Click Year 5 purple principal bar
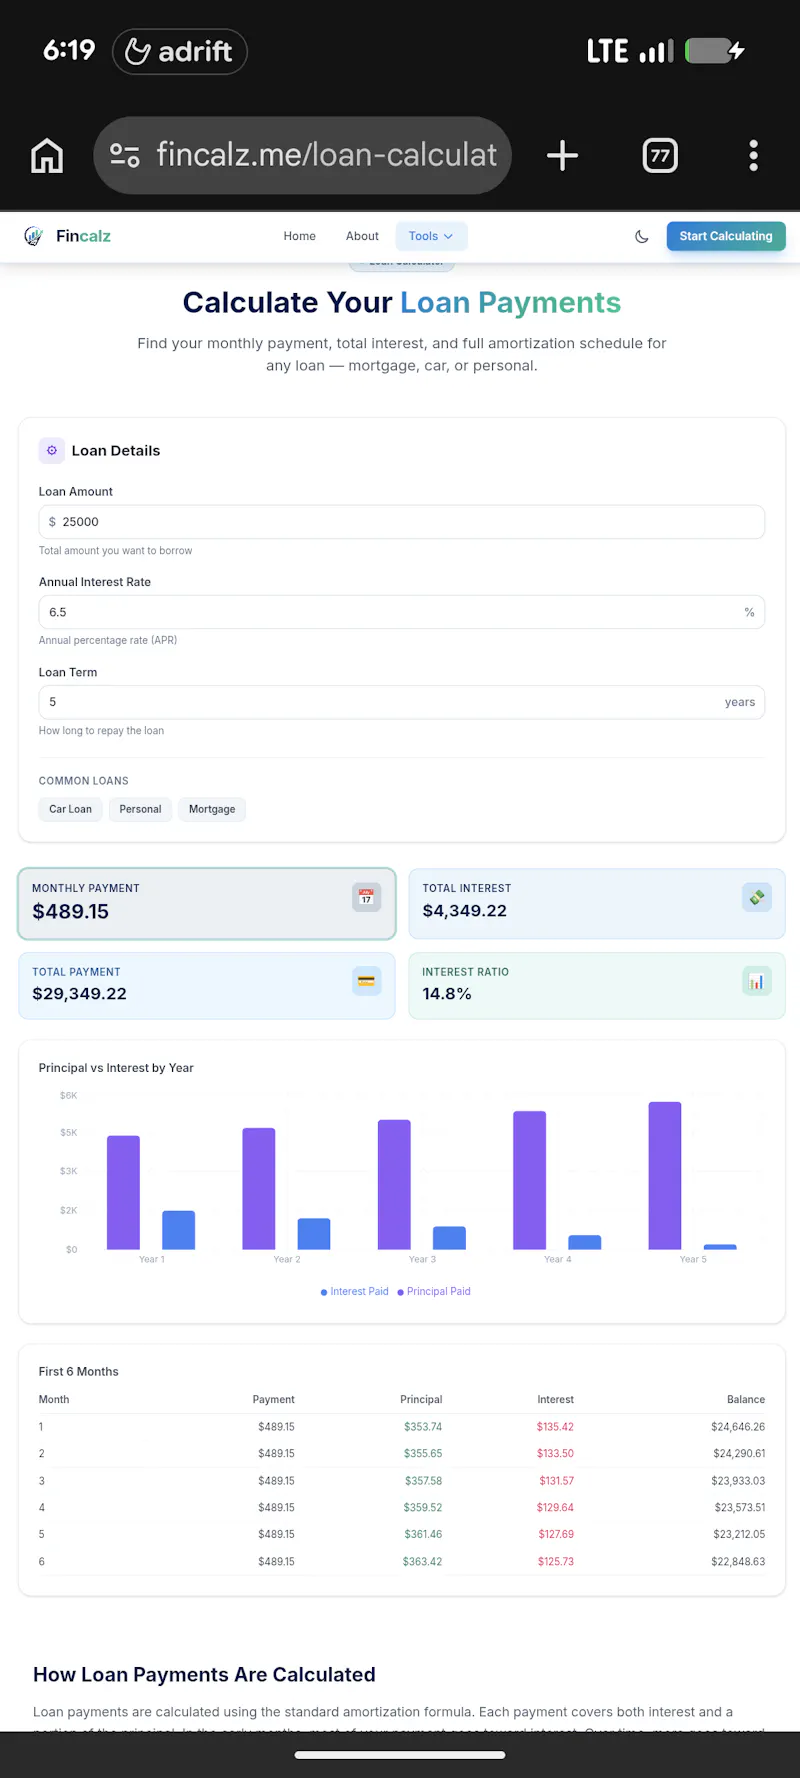Image resolution: width=800 pixels, height=1778 pixels. (665, 1175)
